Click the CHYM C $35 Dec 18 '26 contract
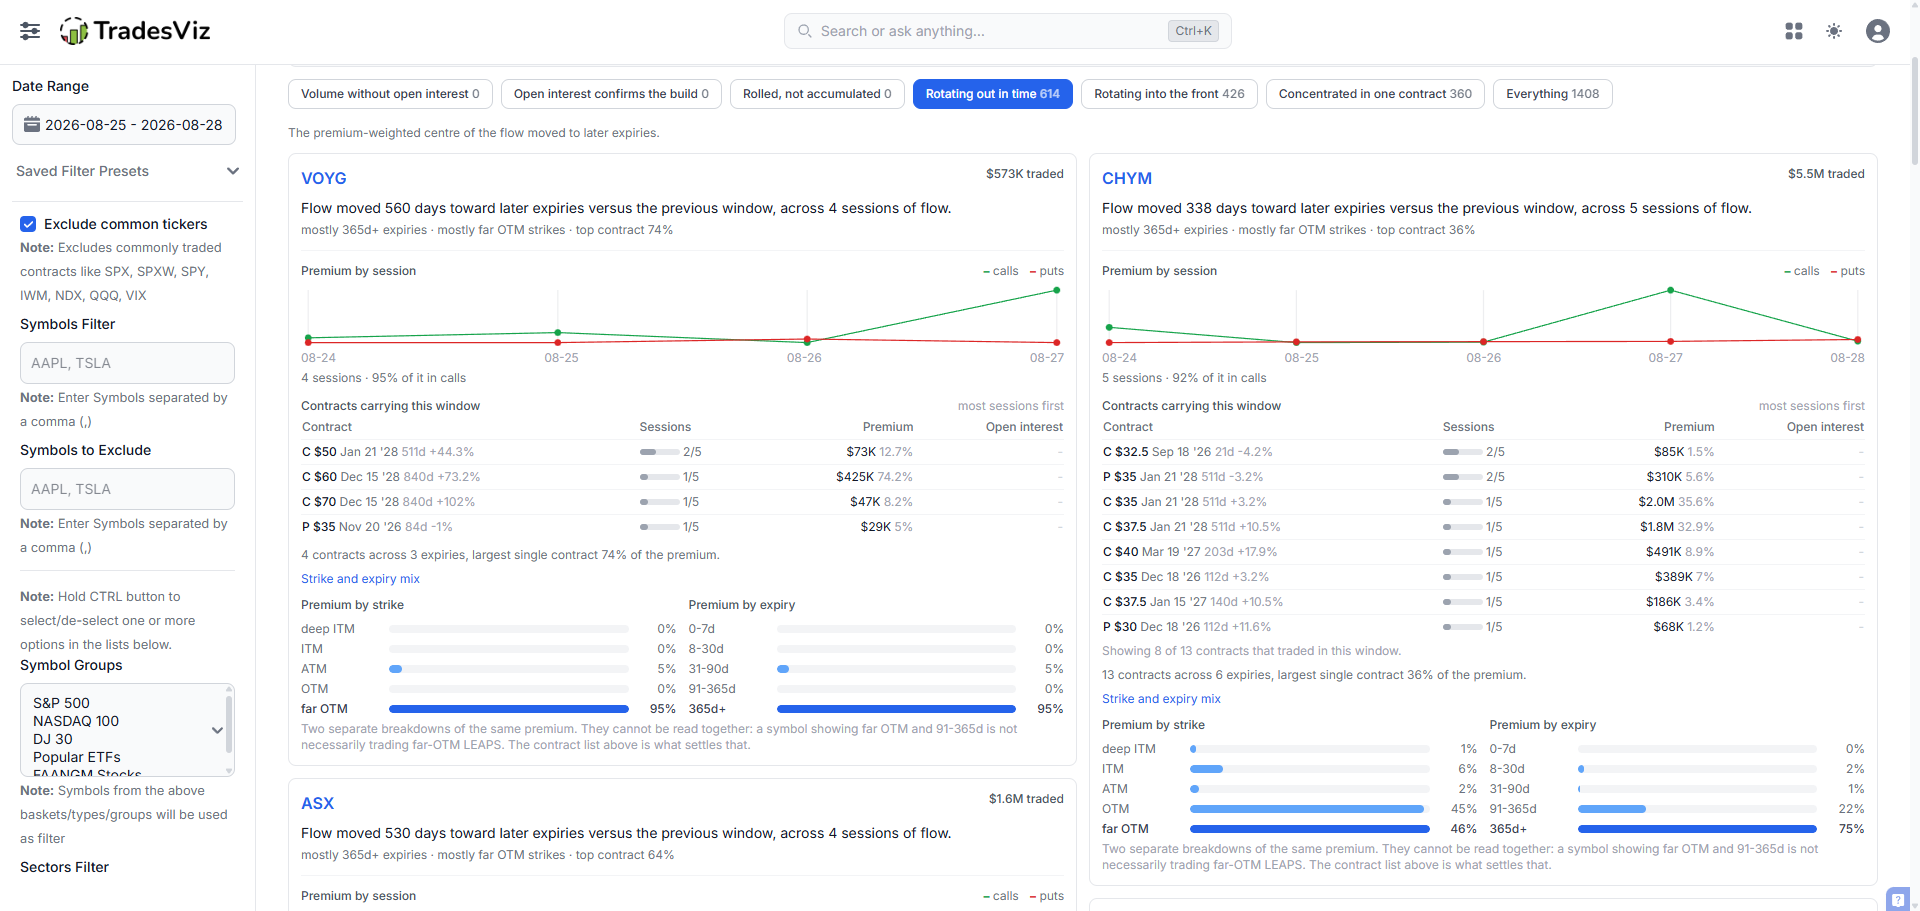Image resolution: width=1920 pixels, height=911 pixels. point(1186,577)
